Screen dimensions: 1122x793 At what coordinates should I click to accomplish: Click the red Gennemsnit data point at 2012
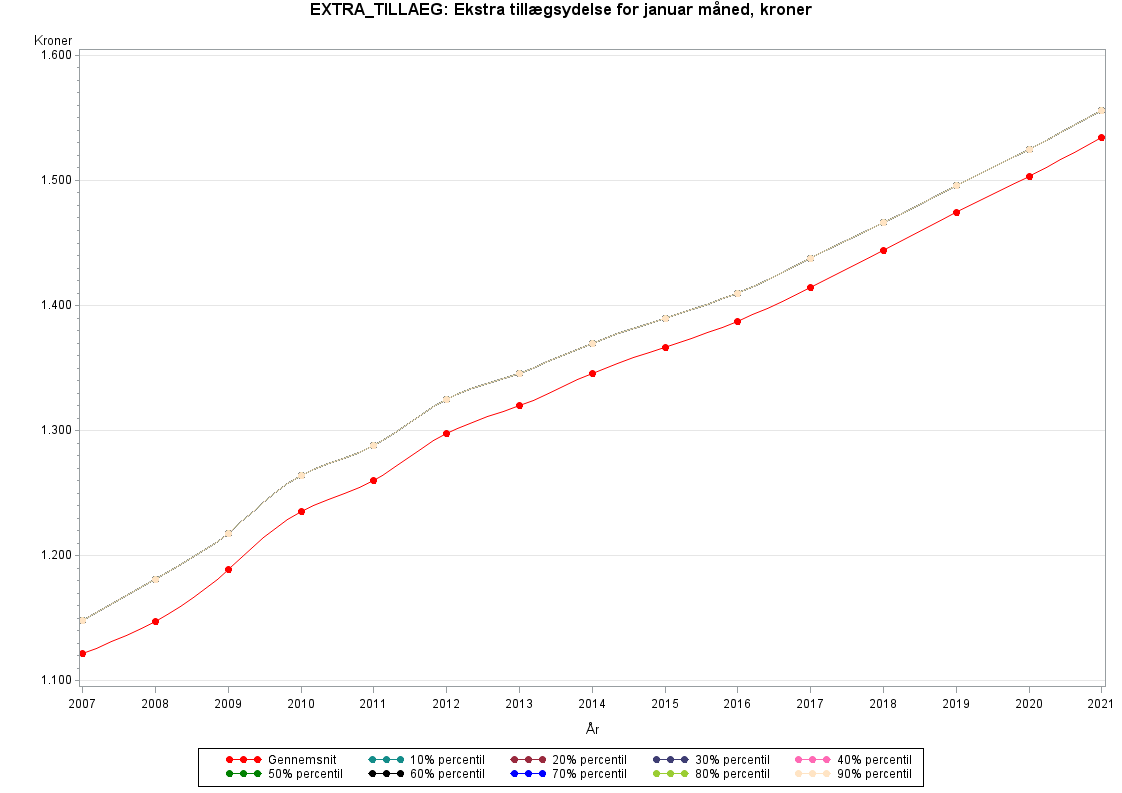[x=446, y=433]
